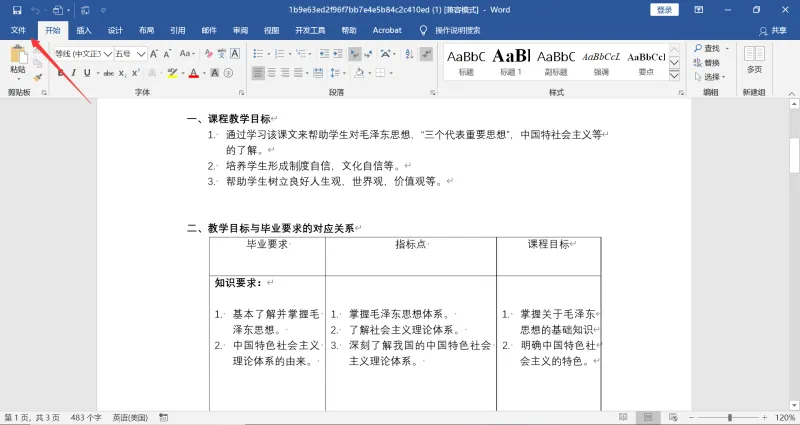
Task: Toggle Italic formatting
Action: pos(73,73)
